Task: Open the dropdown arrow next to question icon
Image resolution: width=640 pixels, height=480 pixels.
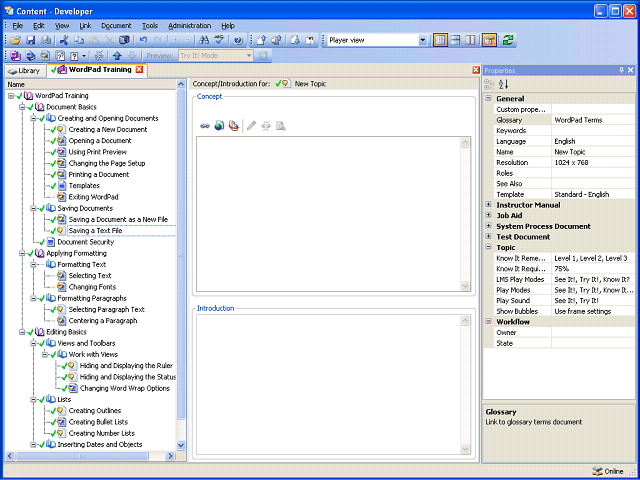Action: click(84, 56)
